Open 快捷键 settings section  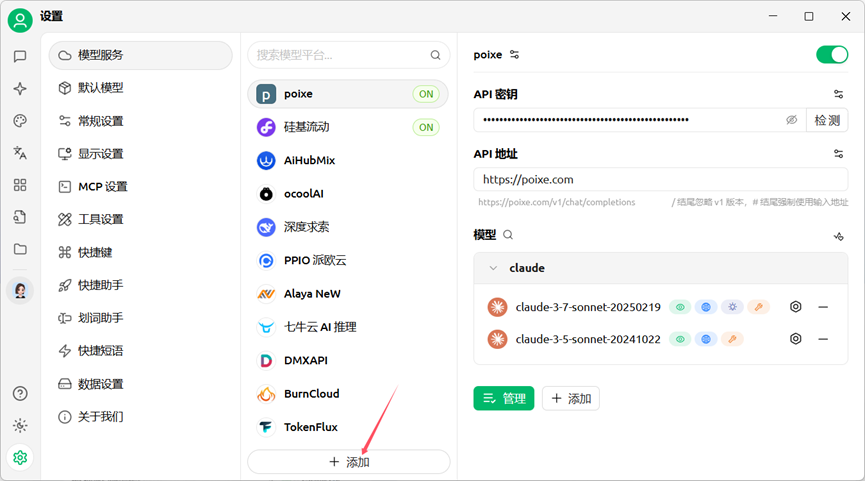(x=141, y=252)
